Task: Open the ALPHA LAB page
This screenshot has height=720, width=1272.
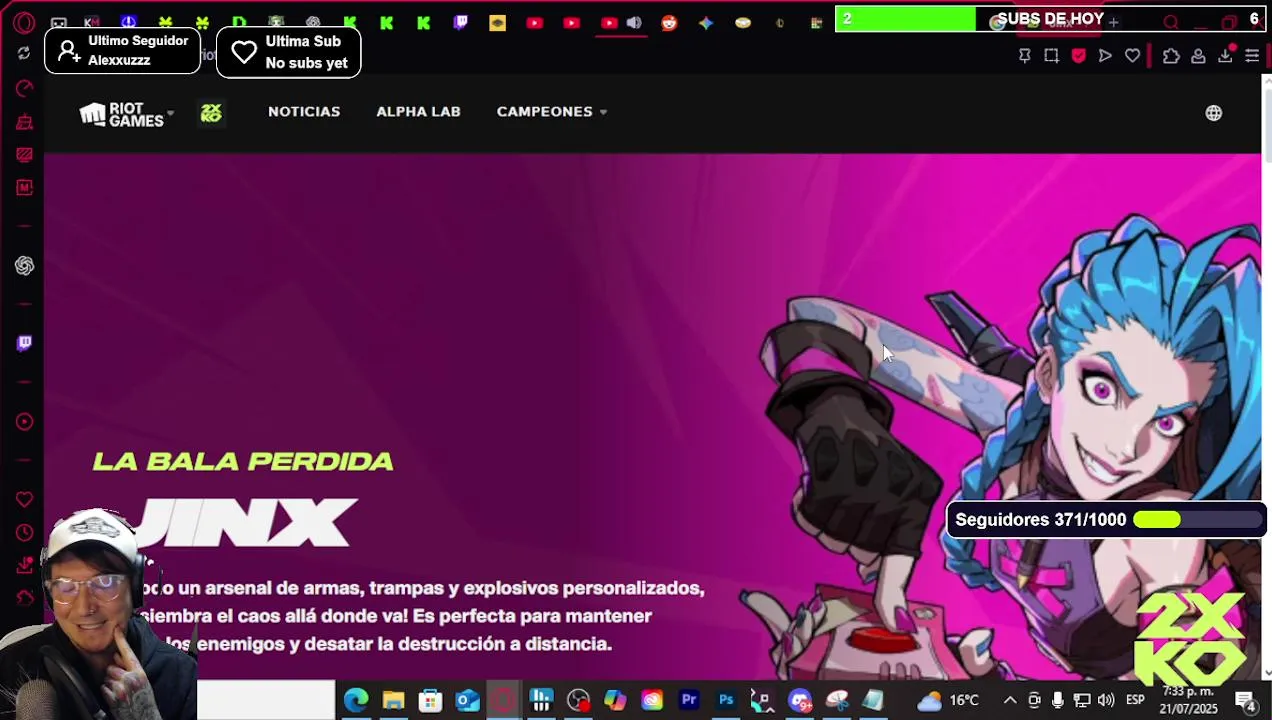Action: (x=418, y=112)
